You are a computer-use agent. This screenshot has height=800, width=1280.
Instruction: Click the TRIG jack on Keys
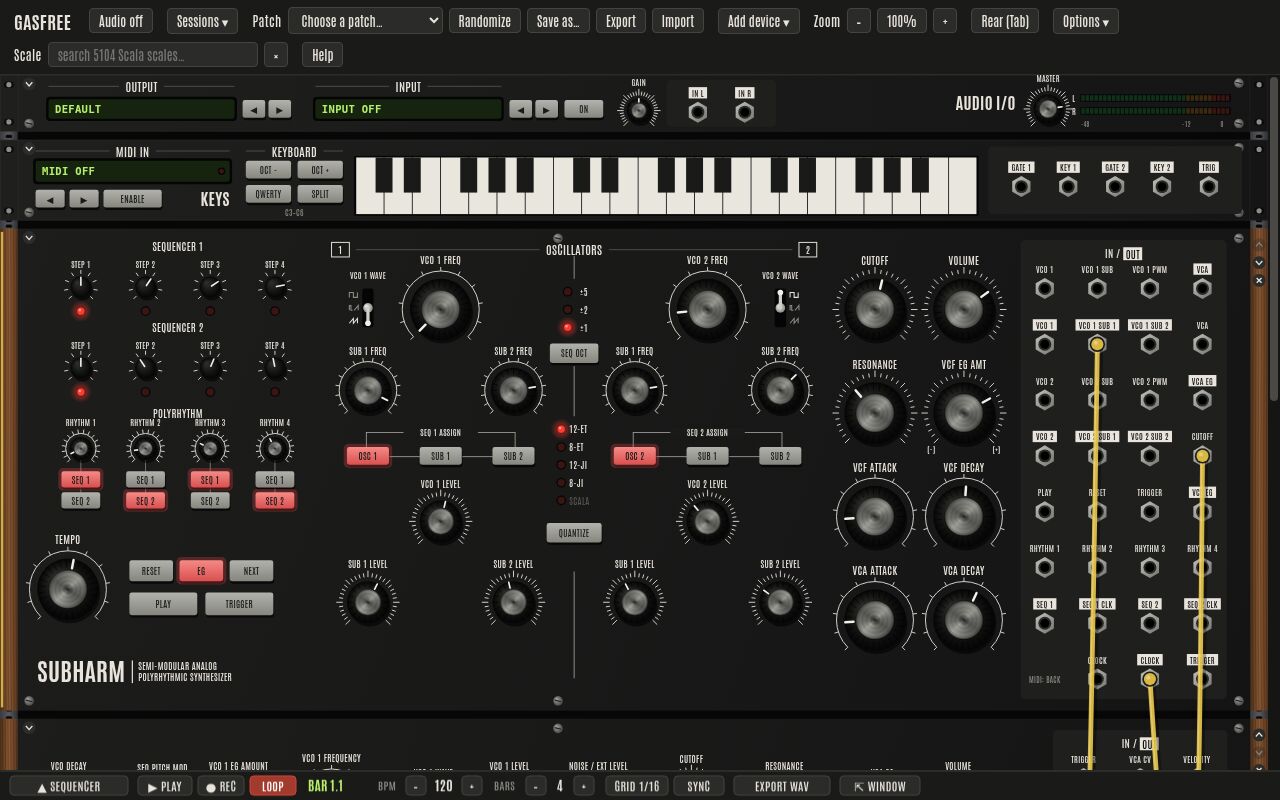tap(1208, 186)
